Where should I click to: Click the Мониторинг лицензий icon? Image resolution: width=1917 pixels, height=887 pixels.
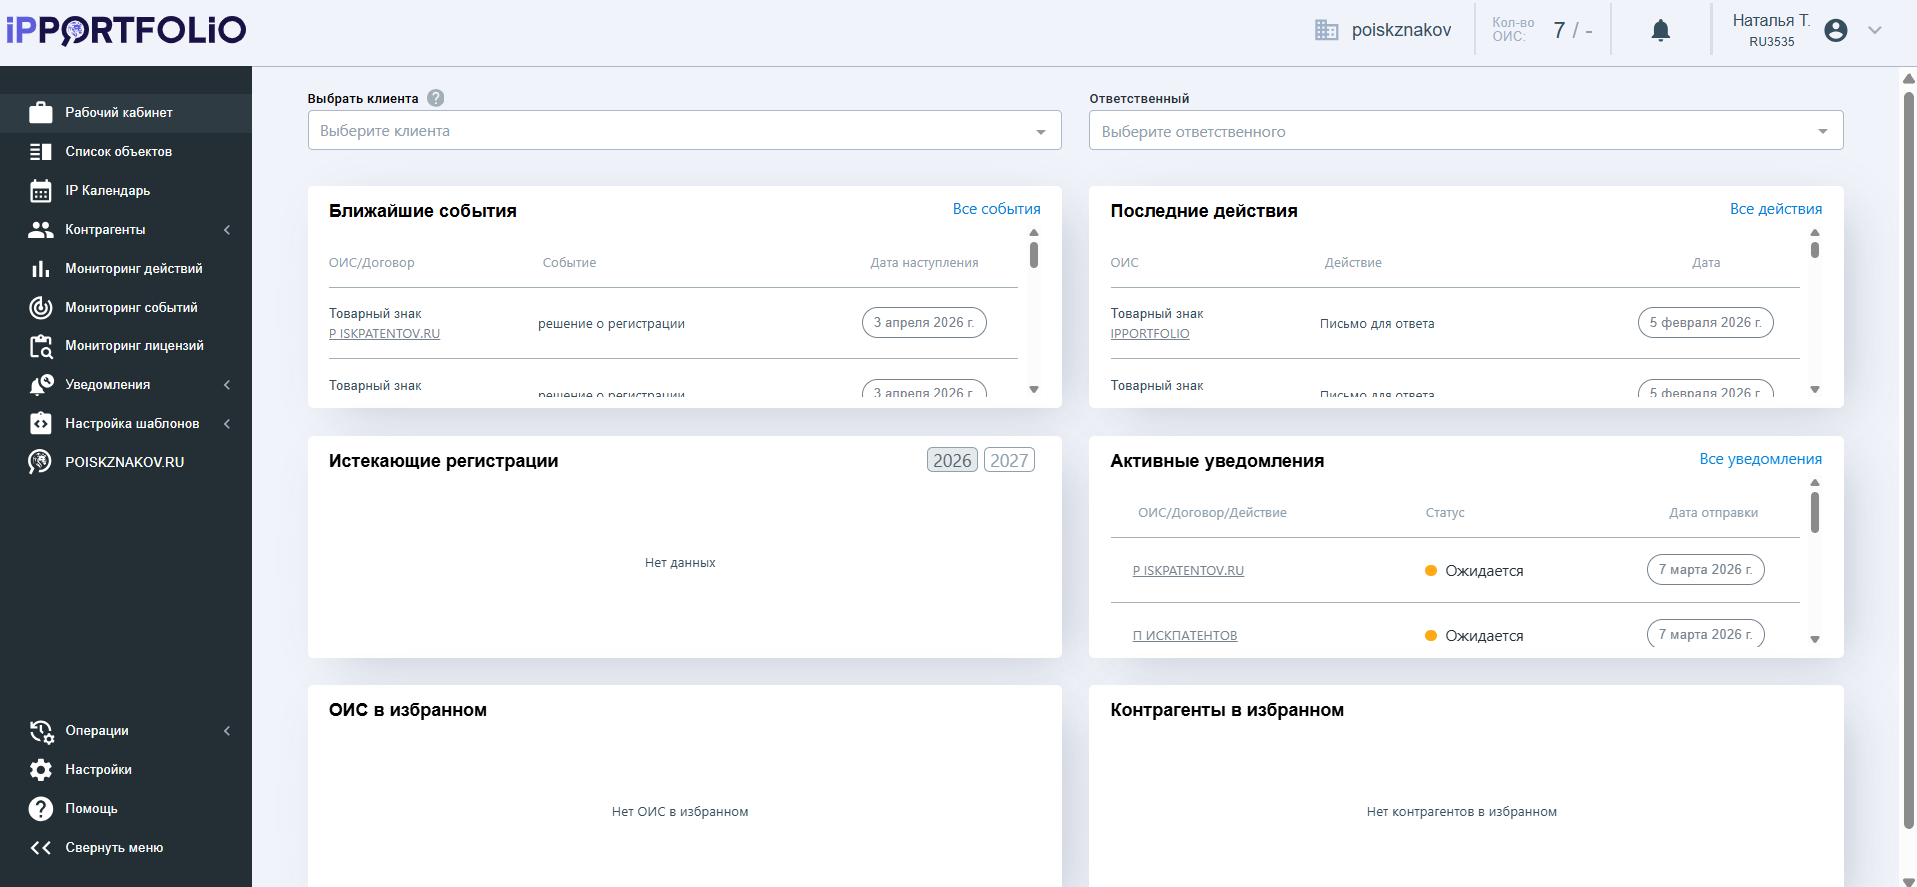(40, 346)
